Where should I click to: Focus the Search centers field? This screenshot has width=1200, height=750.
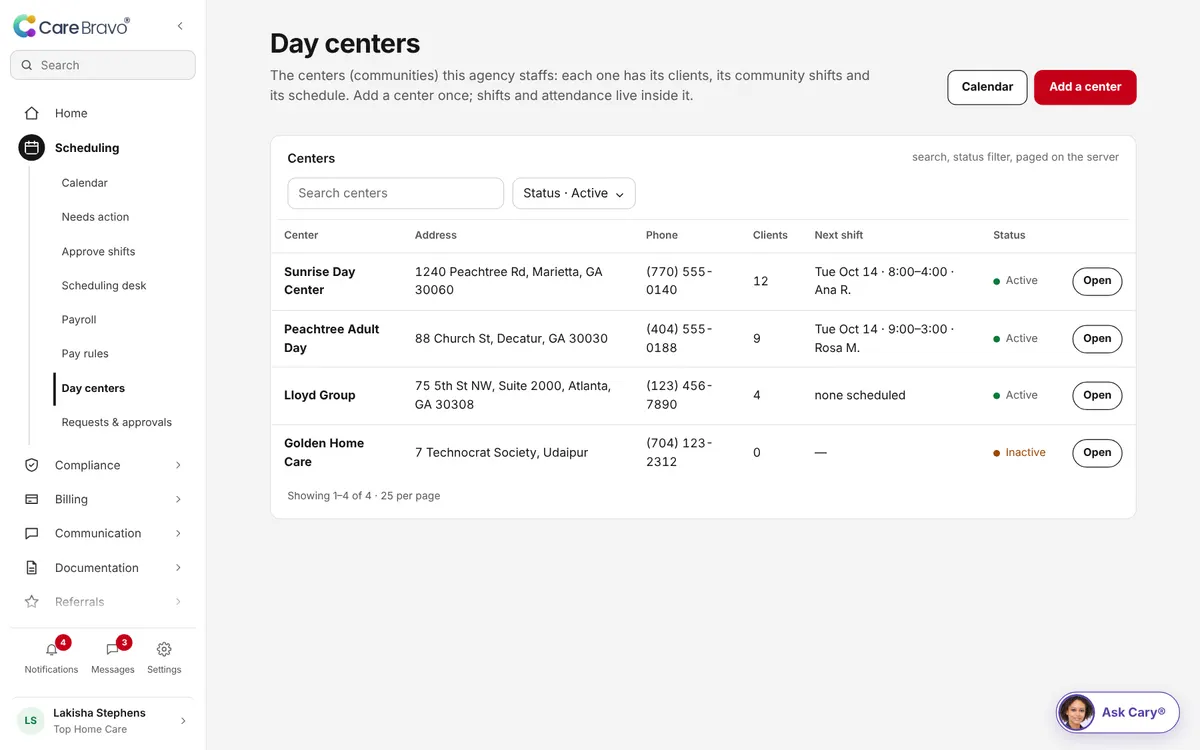click(395, 193)
